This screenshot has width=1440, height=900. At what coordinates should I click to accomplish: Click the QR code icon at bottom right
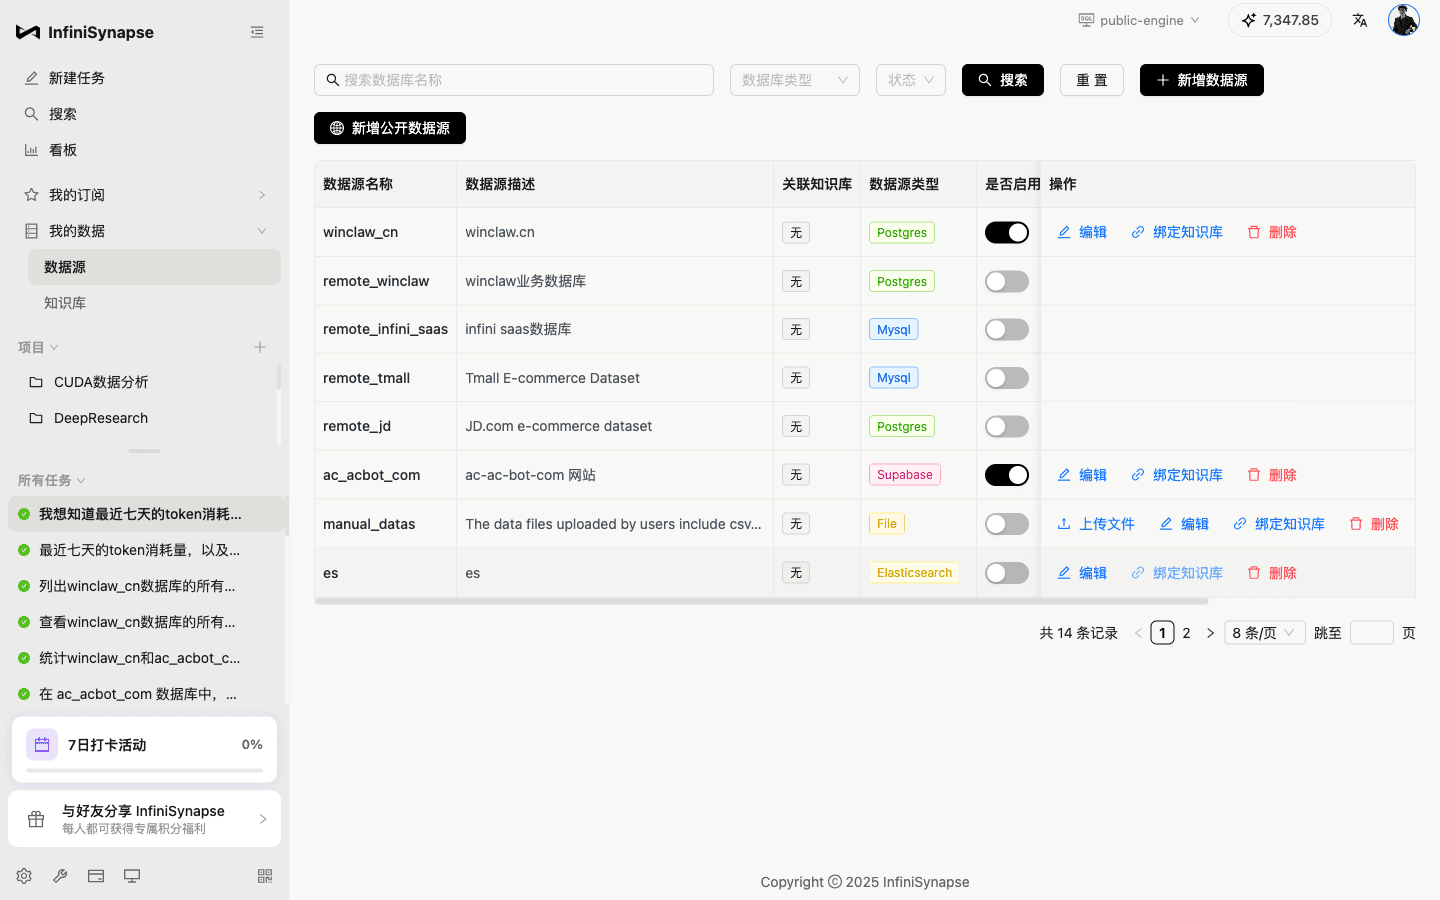pyautogui.click(x=264, y=875)
